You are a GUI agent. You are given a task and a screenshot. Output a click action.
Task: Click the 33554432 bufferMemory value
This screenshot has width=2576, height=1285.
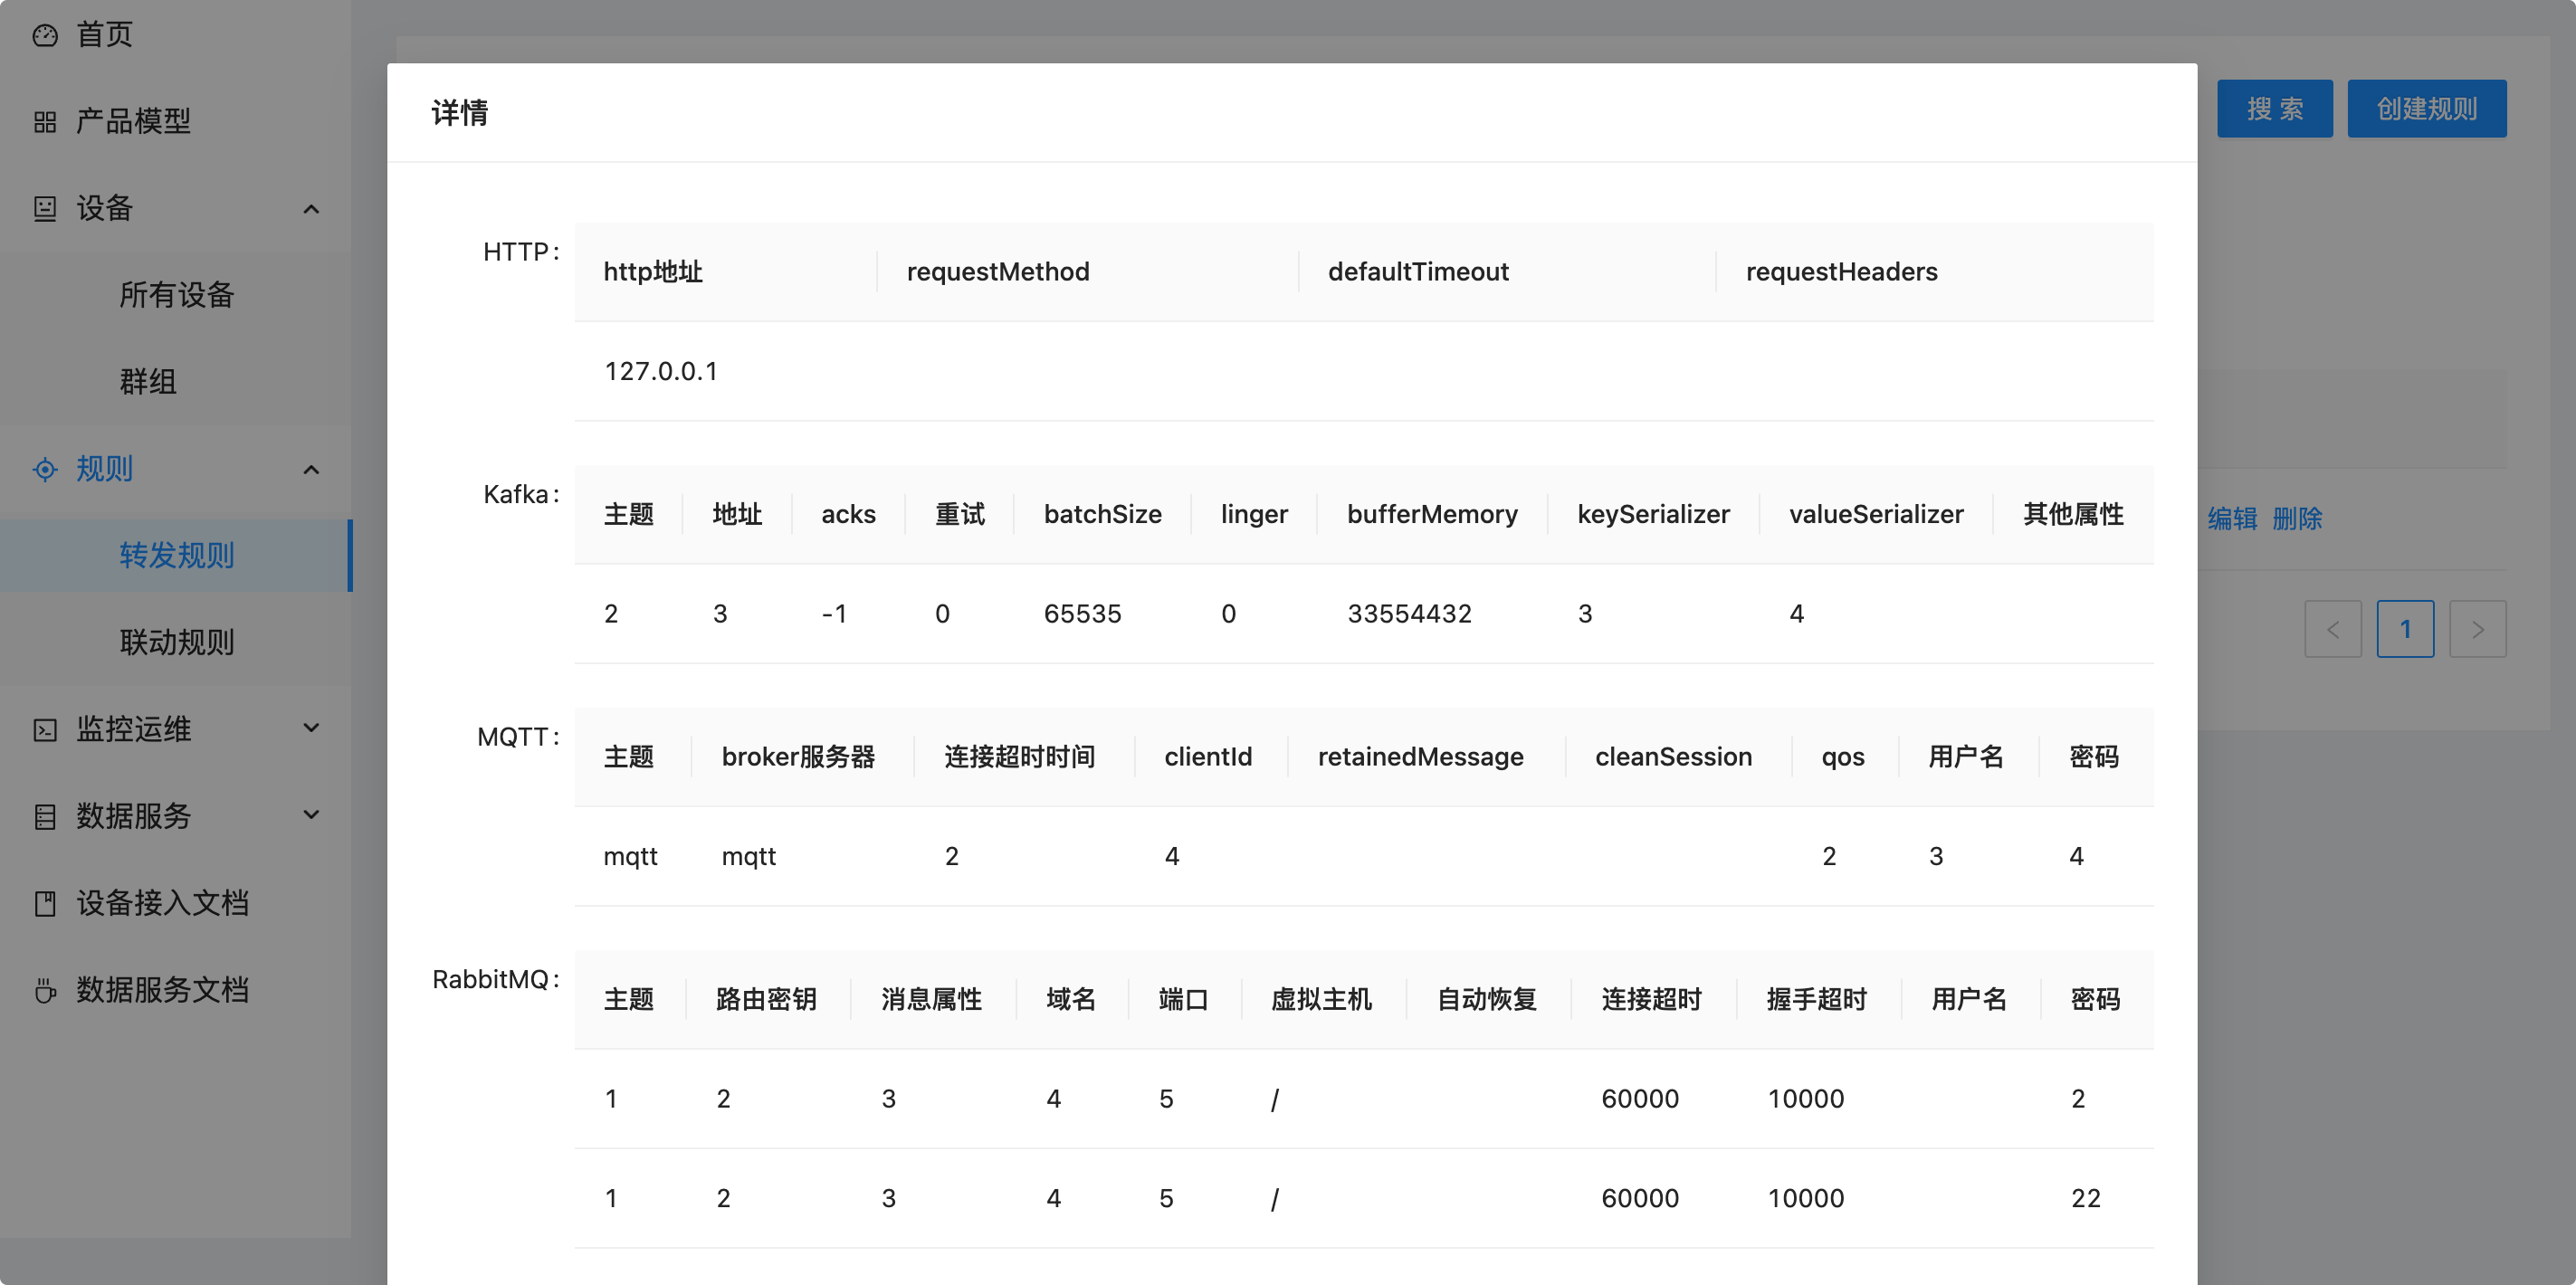[x=1409, y=614]
